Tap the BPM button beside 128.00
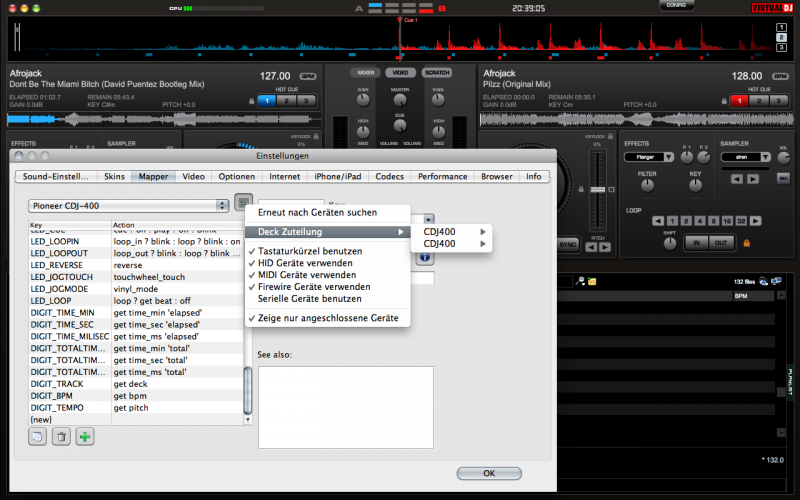This screenshot has height=500, width=800. tap(780, 77)
